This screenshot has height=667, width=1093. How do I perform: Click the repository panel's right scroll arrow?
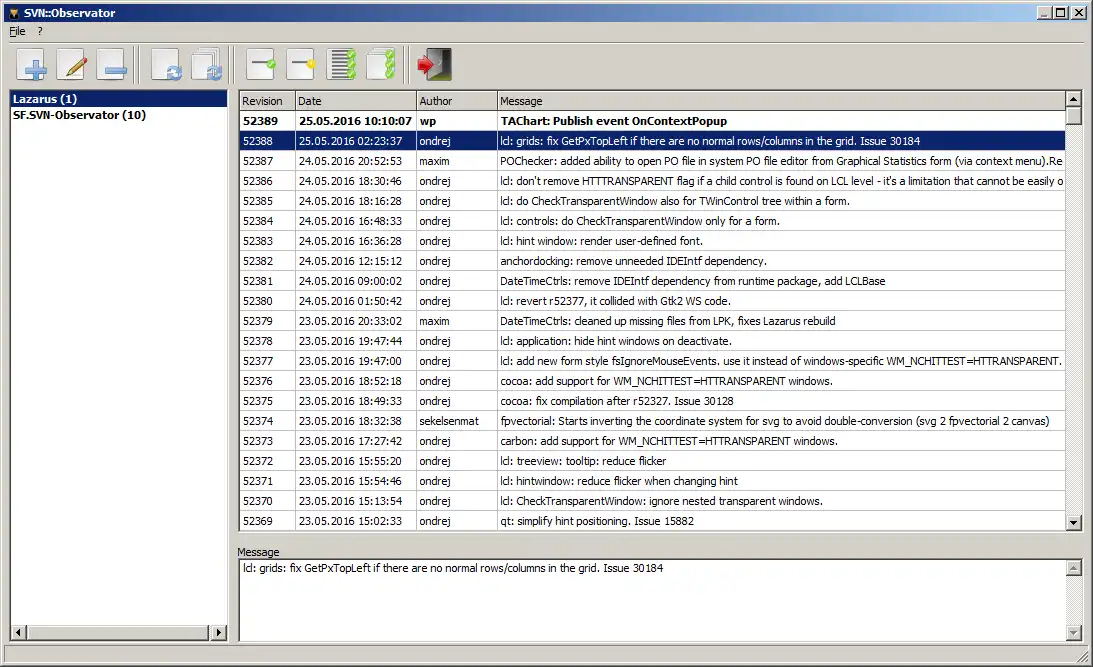tap(219, 632)
